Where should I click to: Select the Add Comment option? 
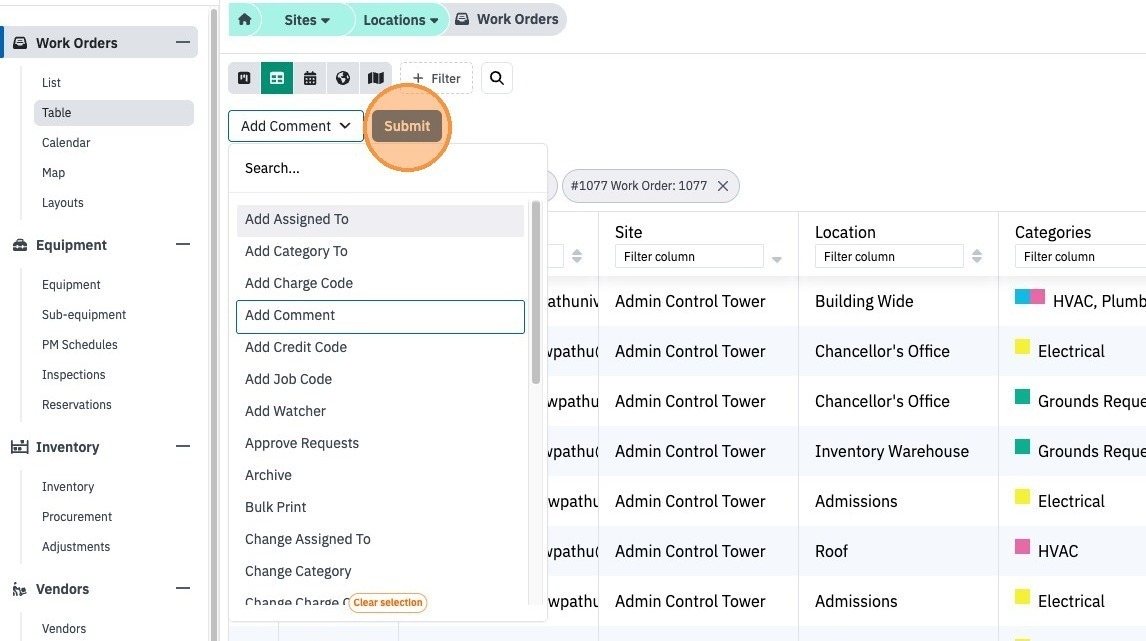tap(380, 316)
